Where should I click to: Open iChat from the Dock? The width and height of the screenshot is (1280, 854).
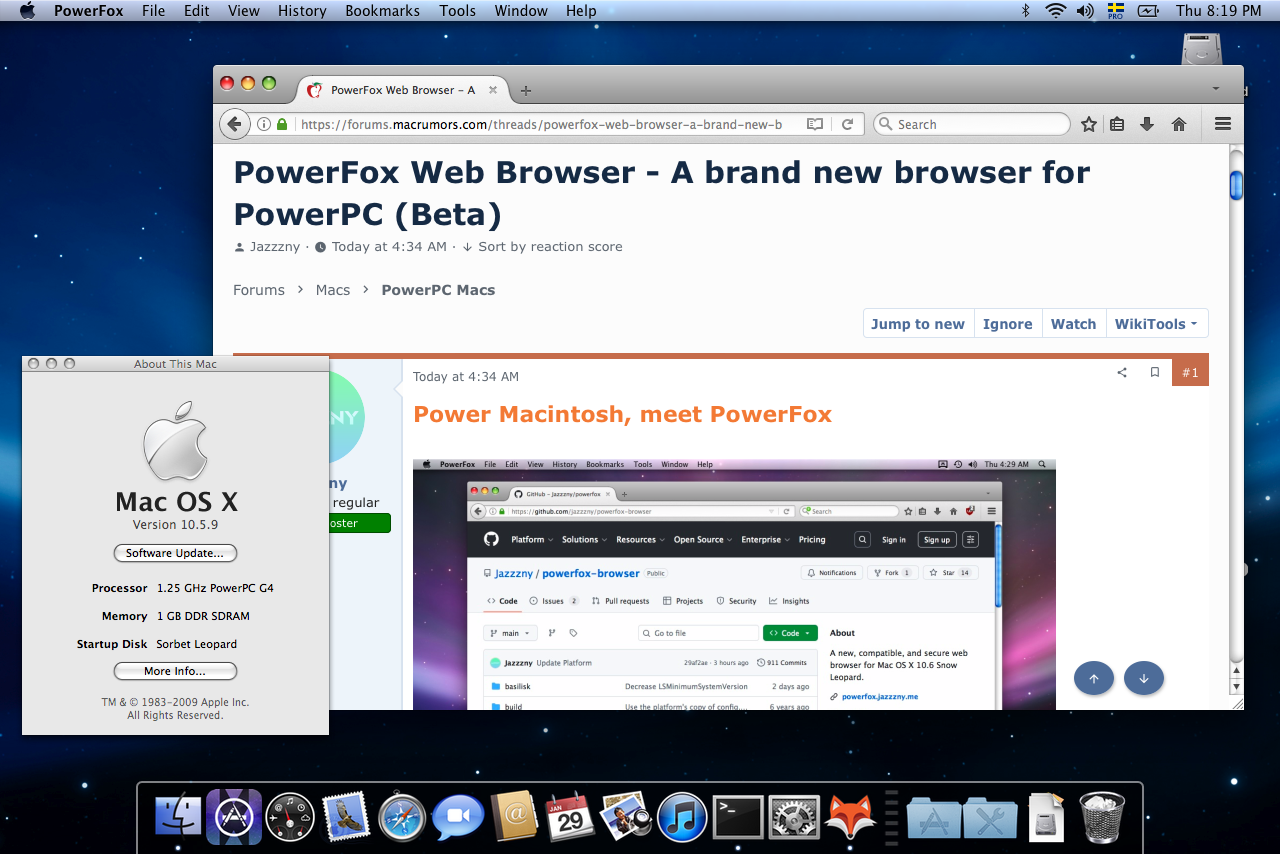click(x=458, y=816)
